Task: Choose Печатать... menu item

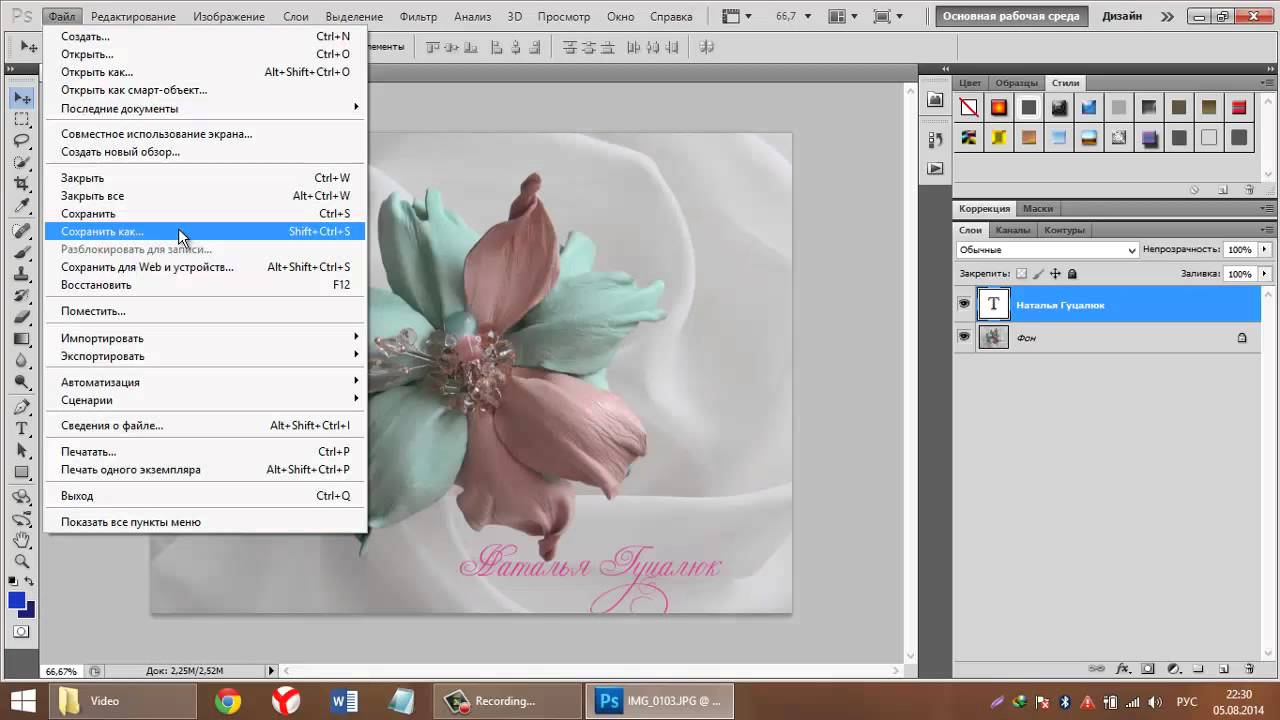Action: (205, 451)
